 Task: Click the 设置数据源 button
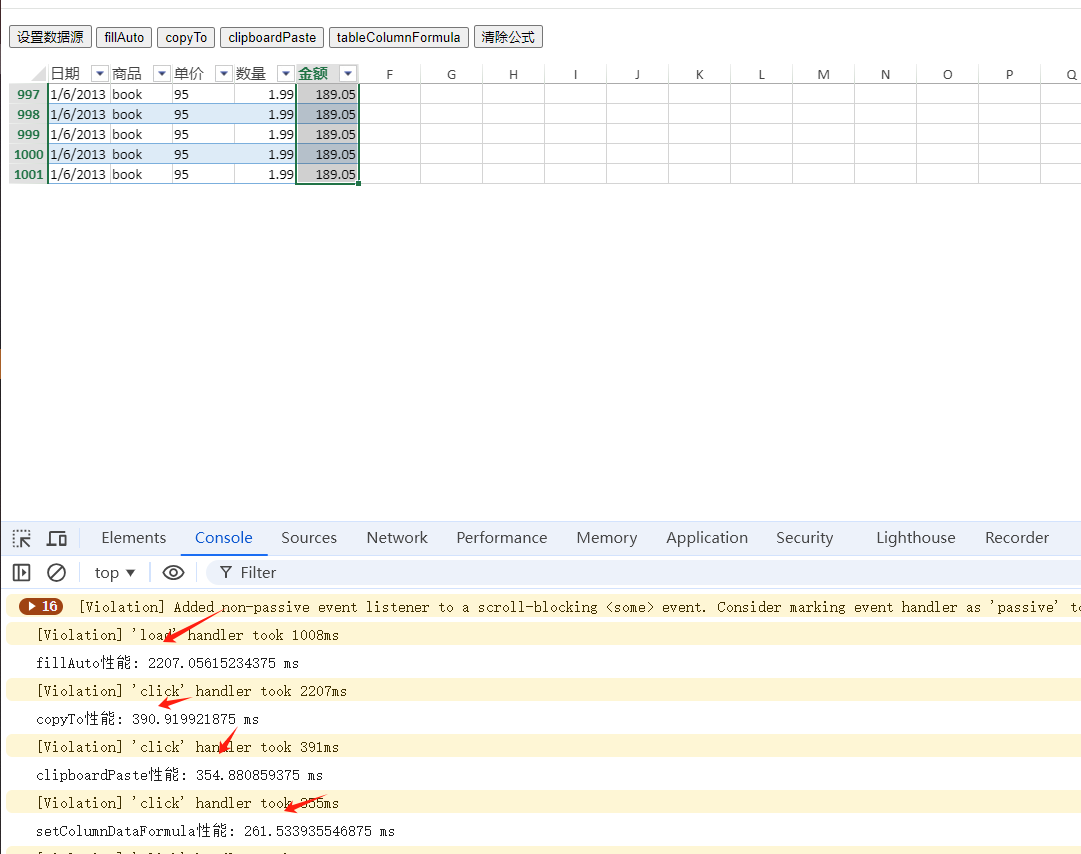pyautogui.click(x=50, y=37)
